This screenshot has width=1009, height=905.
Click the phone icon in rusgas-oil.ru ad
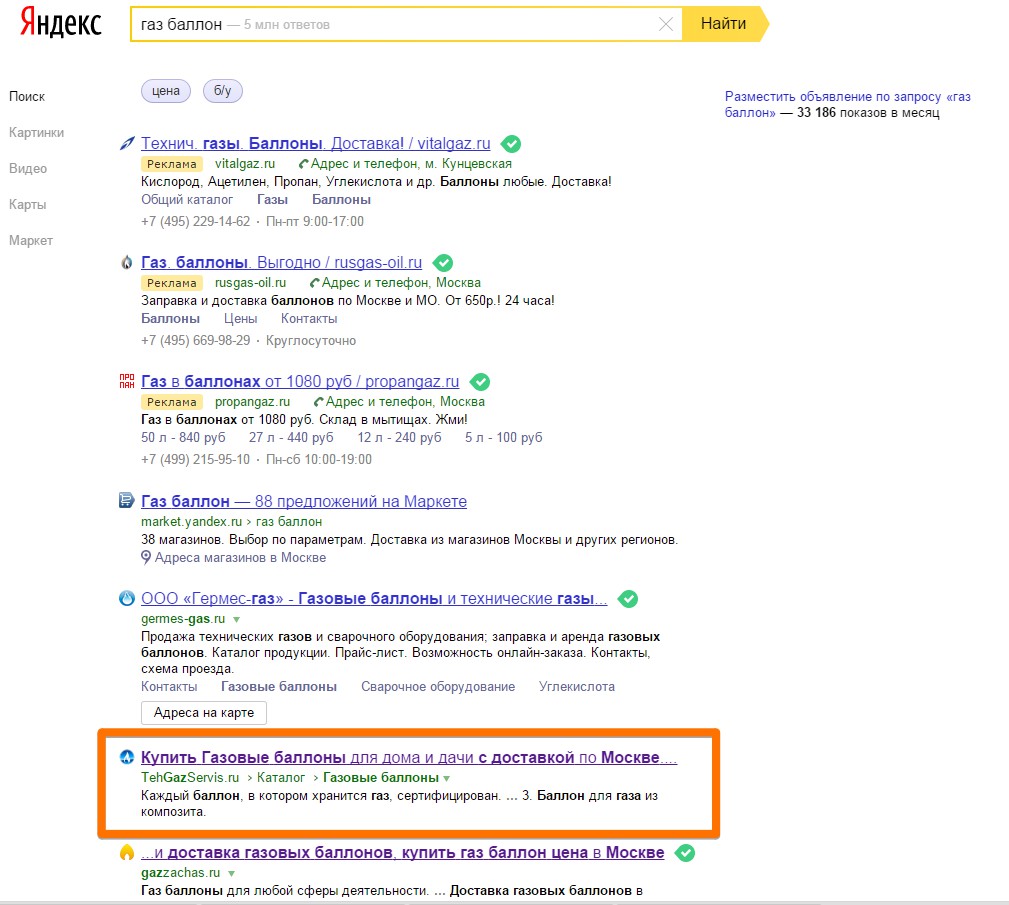[x=314, y=283]
